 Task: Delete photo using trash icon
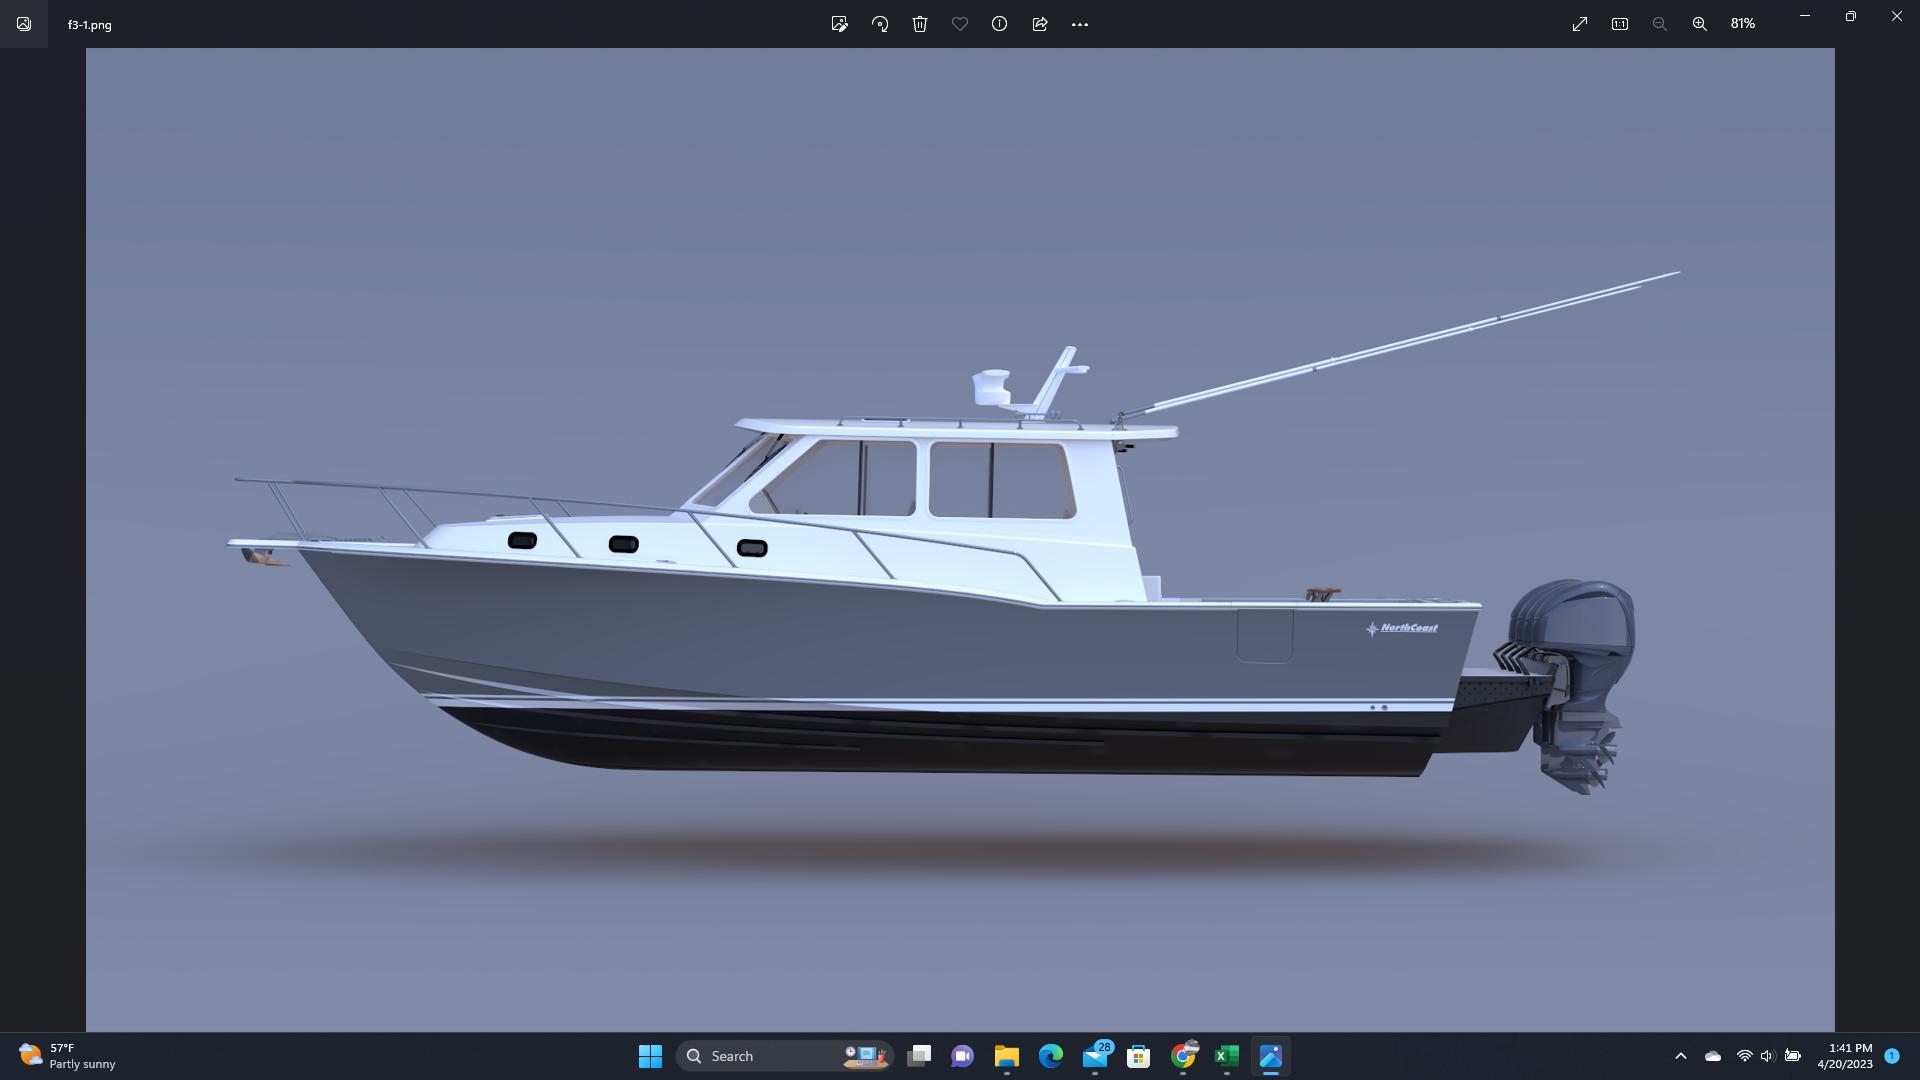point(920,24)
